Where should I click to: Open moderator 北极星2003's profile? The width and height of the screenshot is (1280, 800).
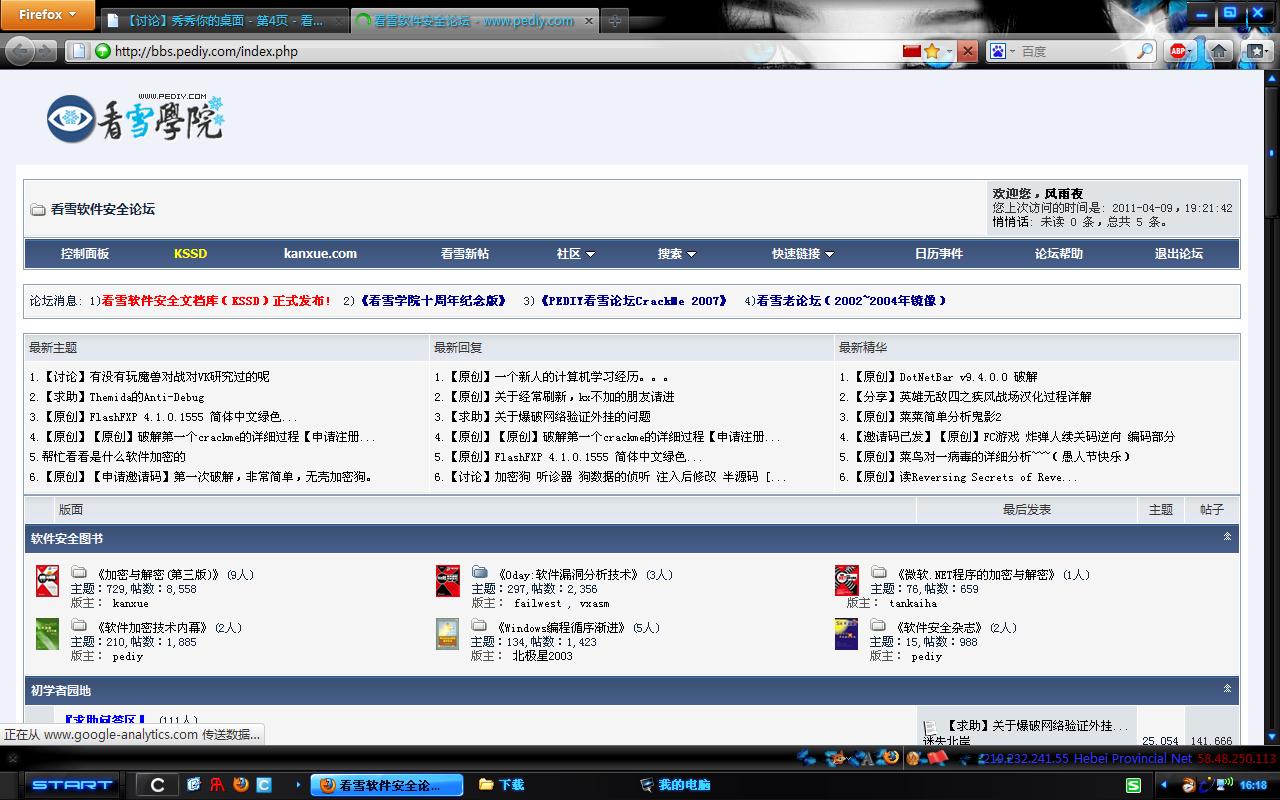tap(543, 656)
